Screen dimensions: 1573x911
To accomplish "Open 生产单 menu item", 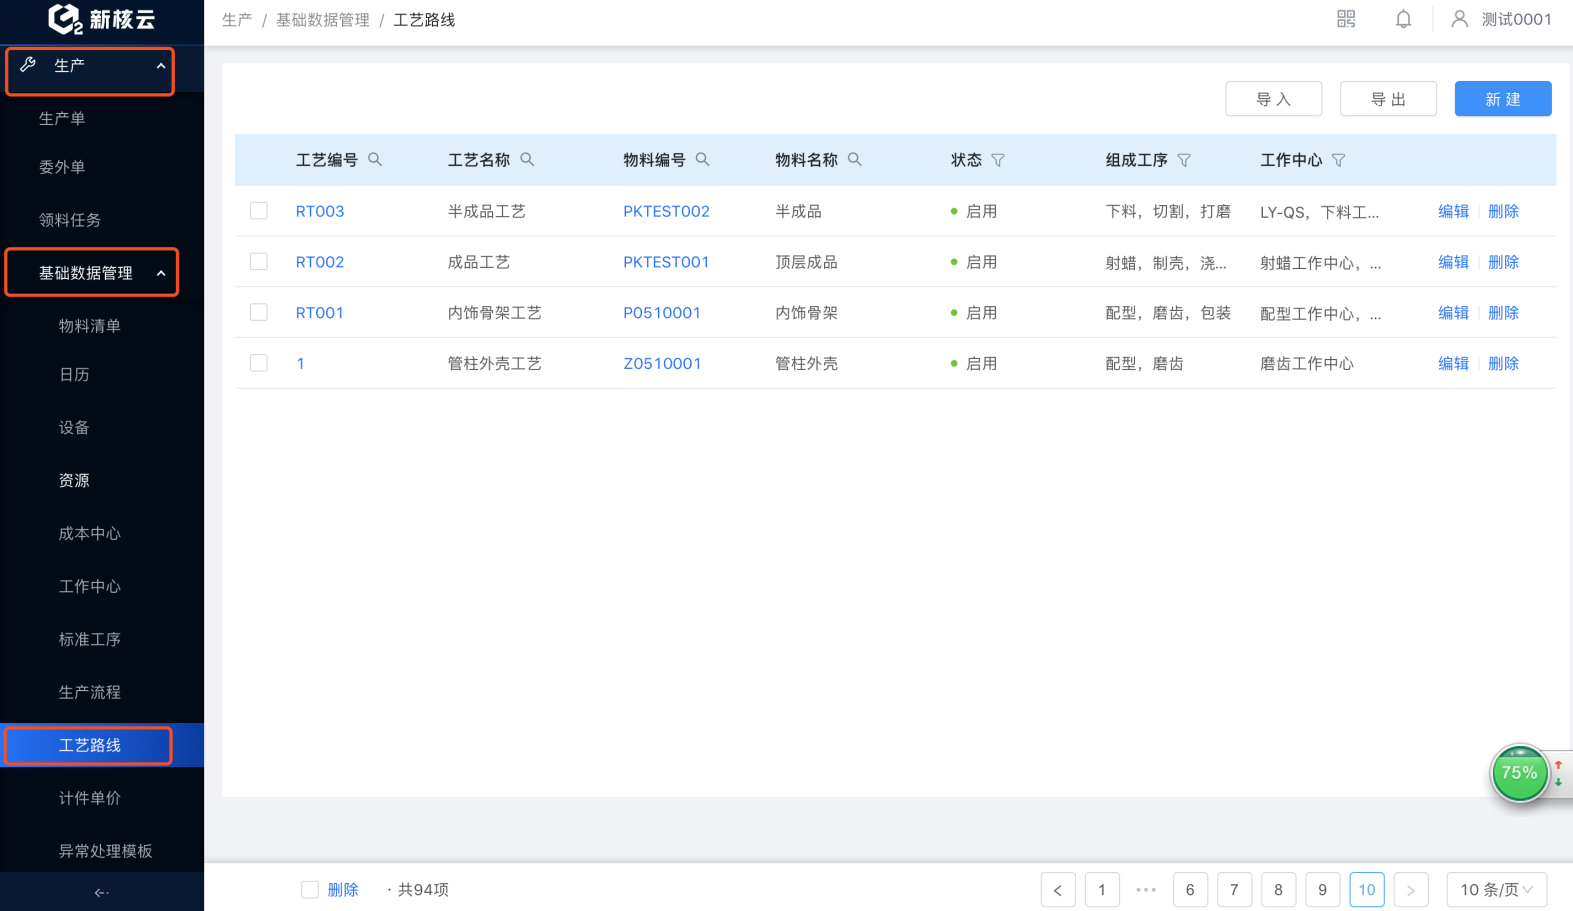I will 62,118.
